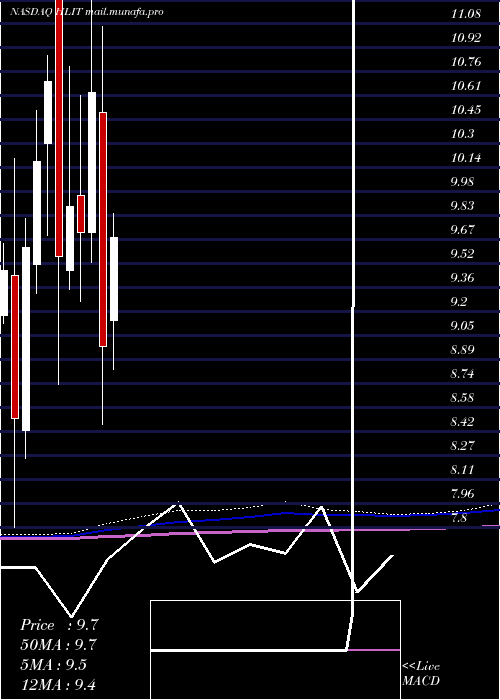Click the 8.58 price axis label
The image size is (500, 700).
(463, 398)
